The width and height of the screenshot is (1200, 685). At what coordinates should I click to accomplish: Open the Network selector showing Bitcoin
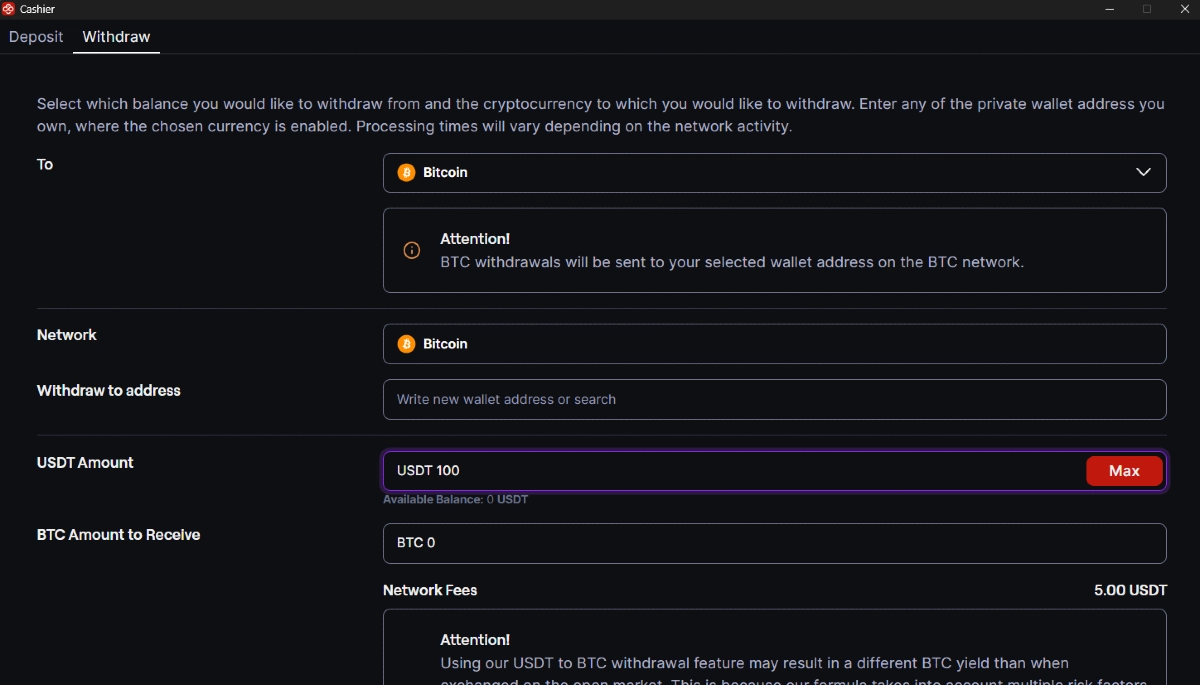pos(774,344)
